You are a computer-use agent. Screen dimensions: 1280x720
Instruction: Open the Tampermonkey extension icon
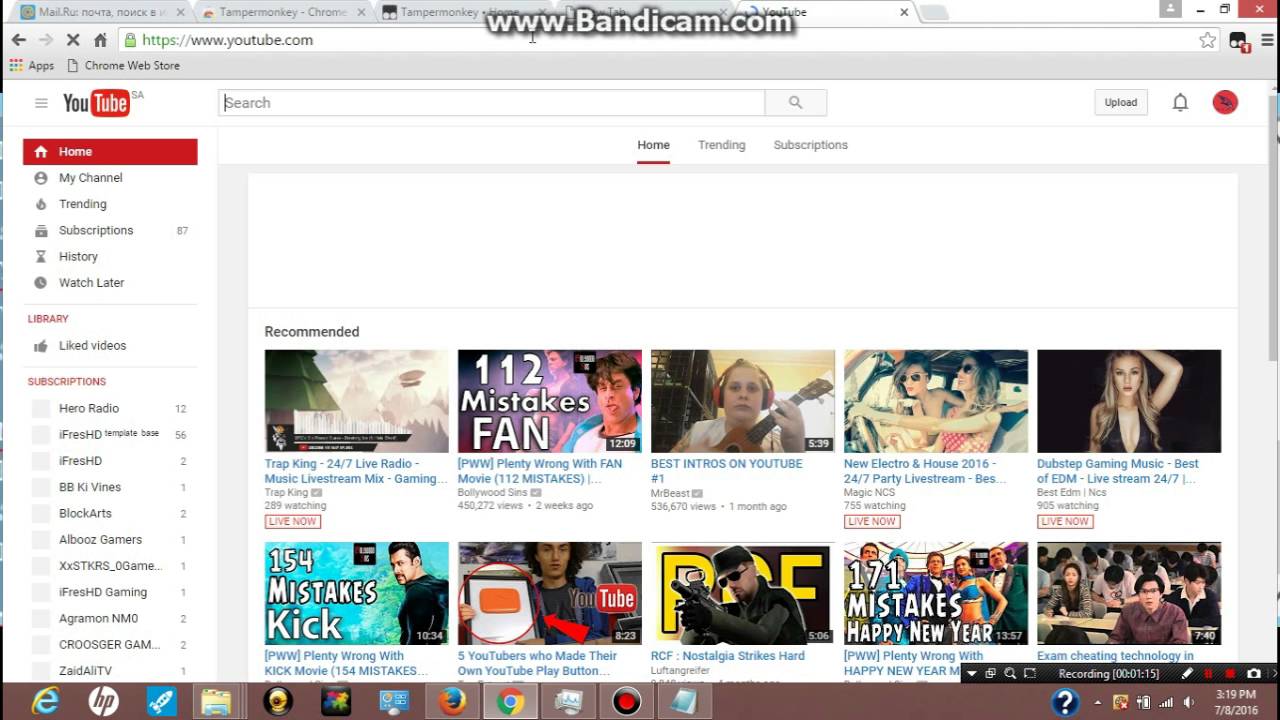coord(1239,41)
